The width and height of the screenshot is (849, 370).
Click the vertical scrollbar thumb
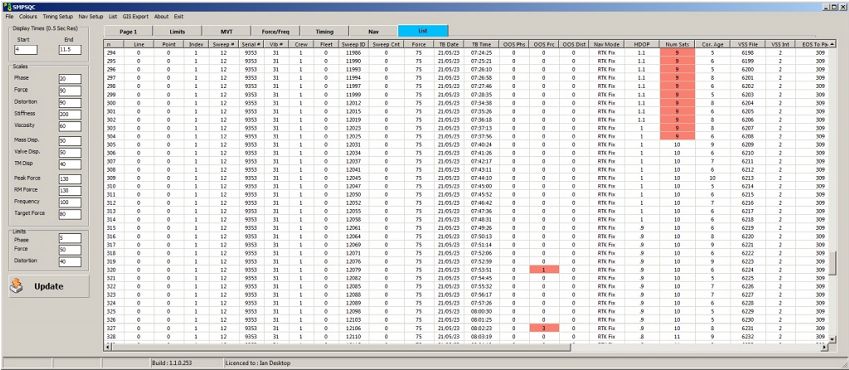(832, 263)
